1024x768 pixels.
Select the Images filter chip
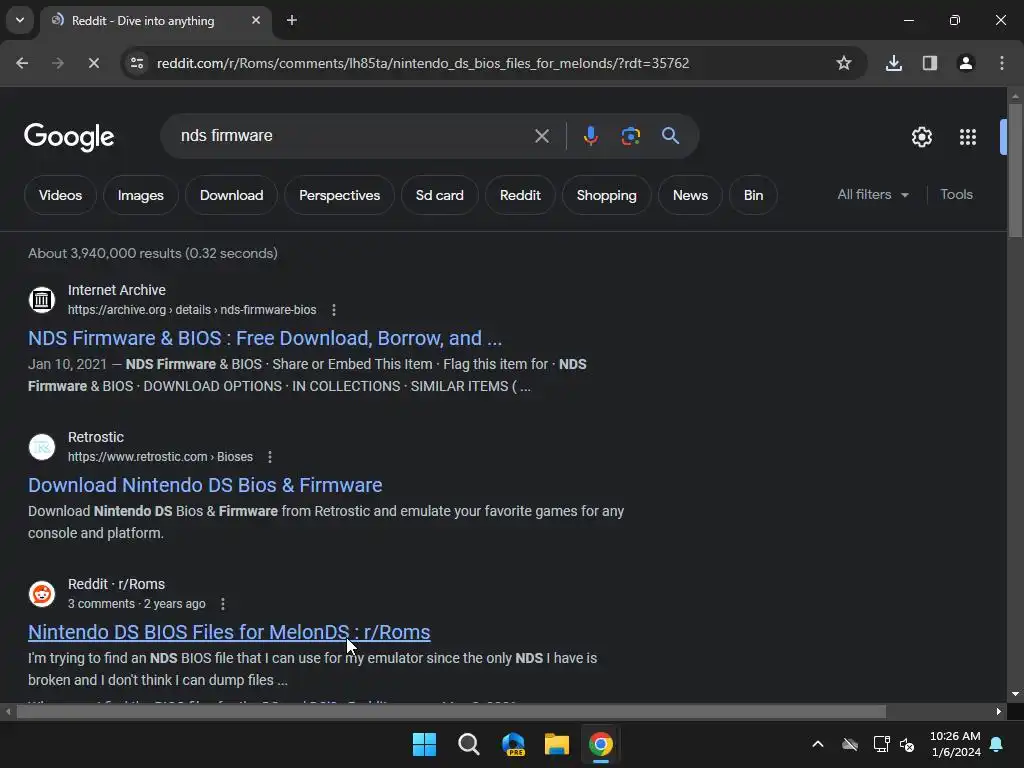140,195
